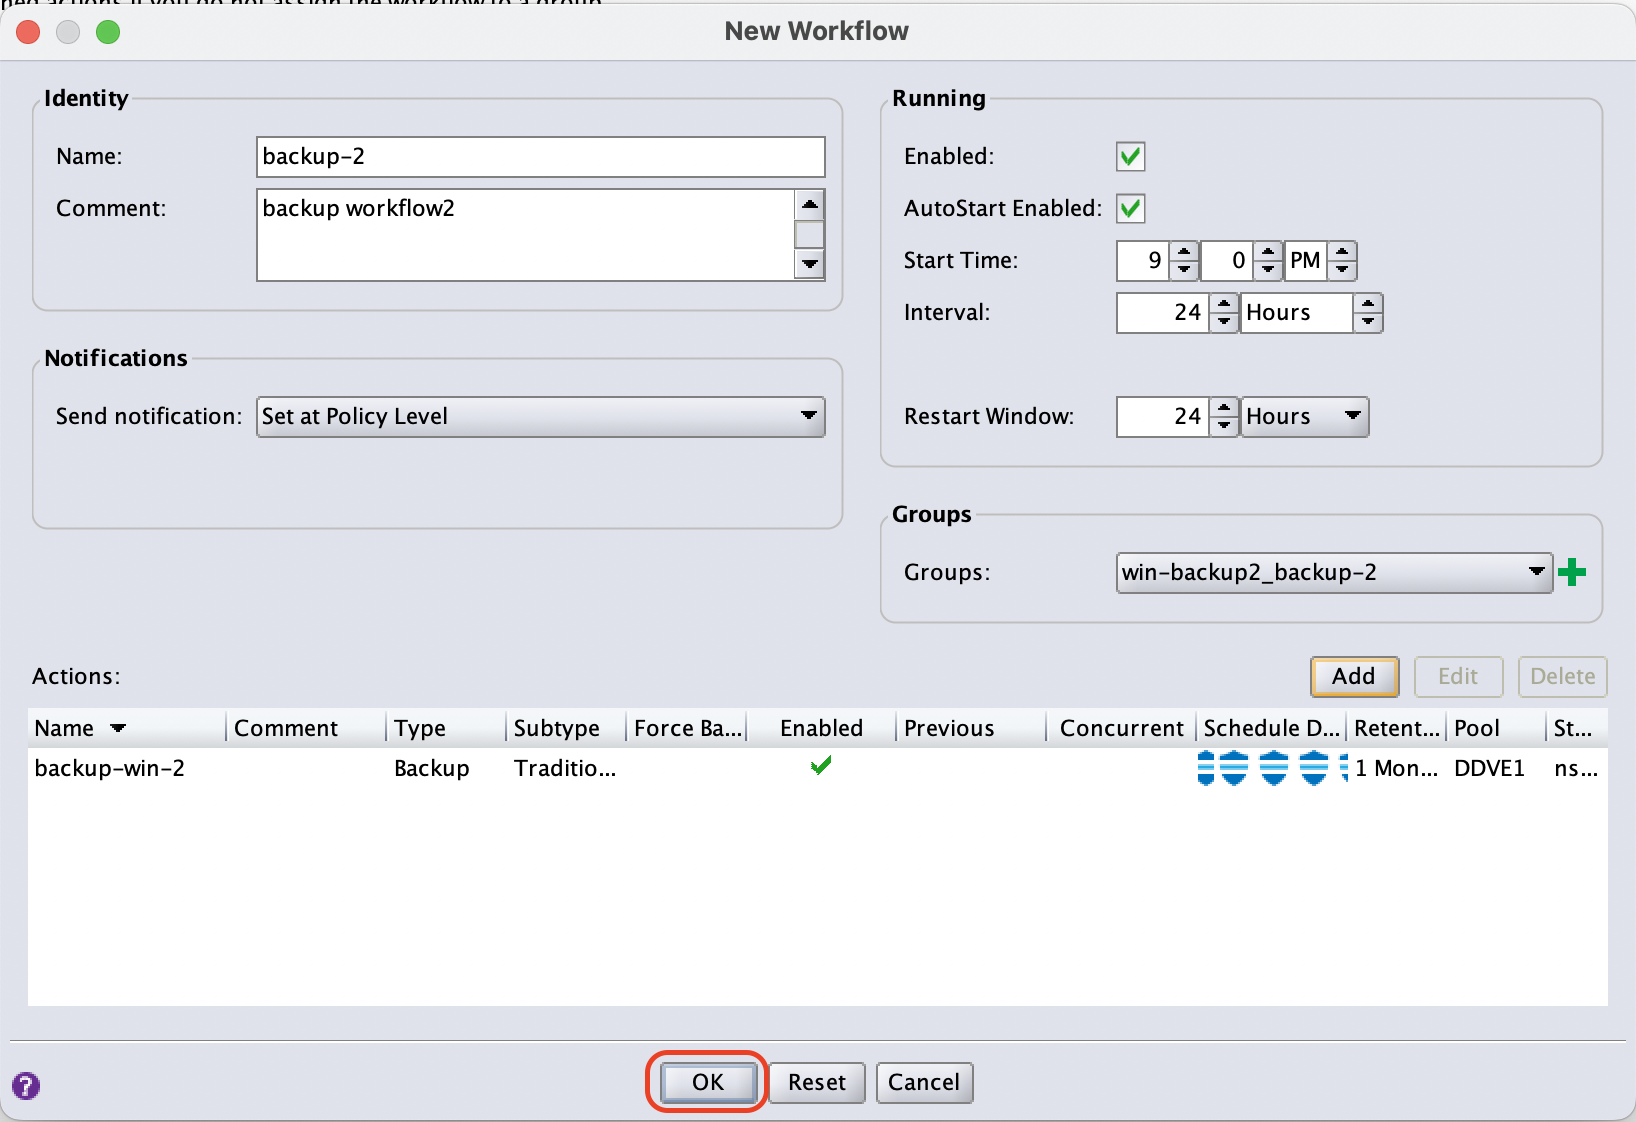Click the Comment text area

click(x=526, y=235)
